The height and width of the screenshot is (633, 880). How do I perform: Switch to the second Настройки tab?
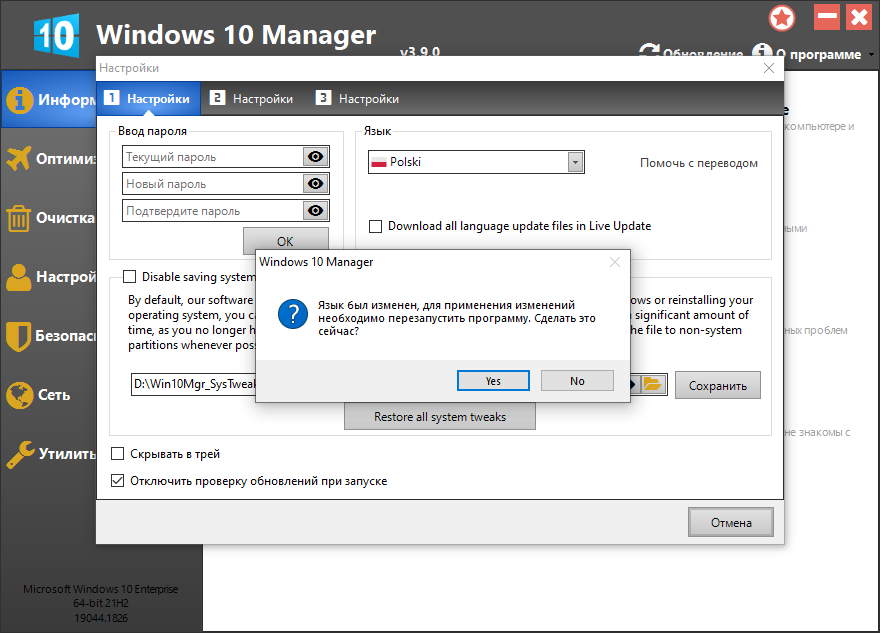252,99
